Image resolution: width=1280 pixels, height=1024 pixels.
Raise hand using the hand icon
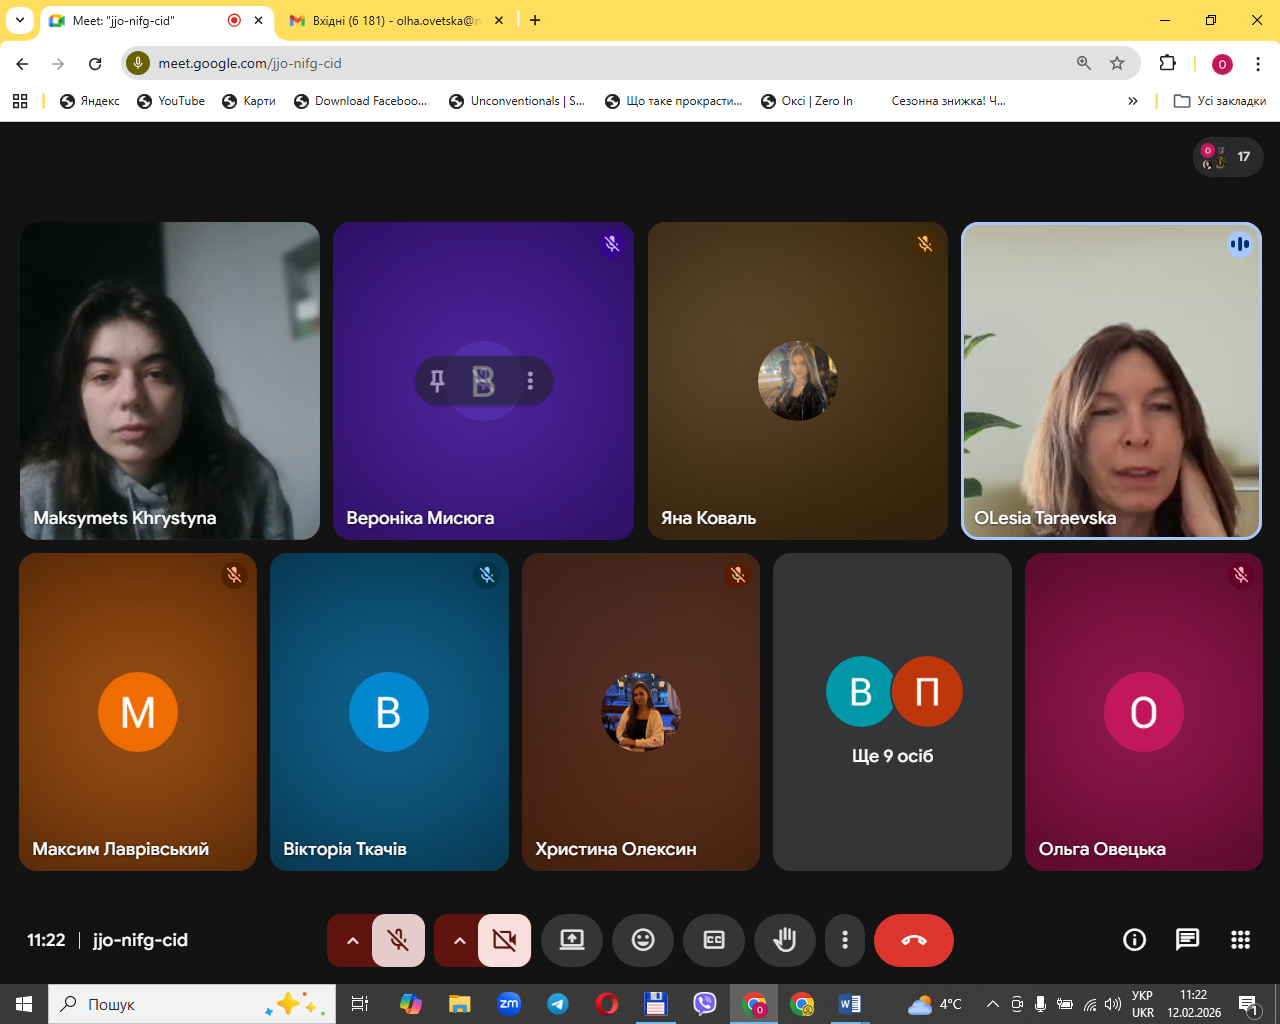pyautogui.click(x=785, y=940)
